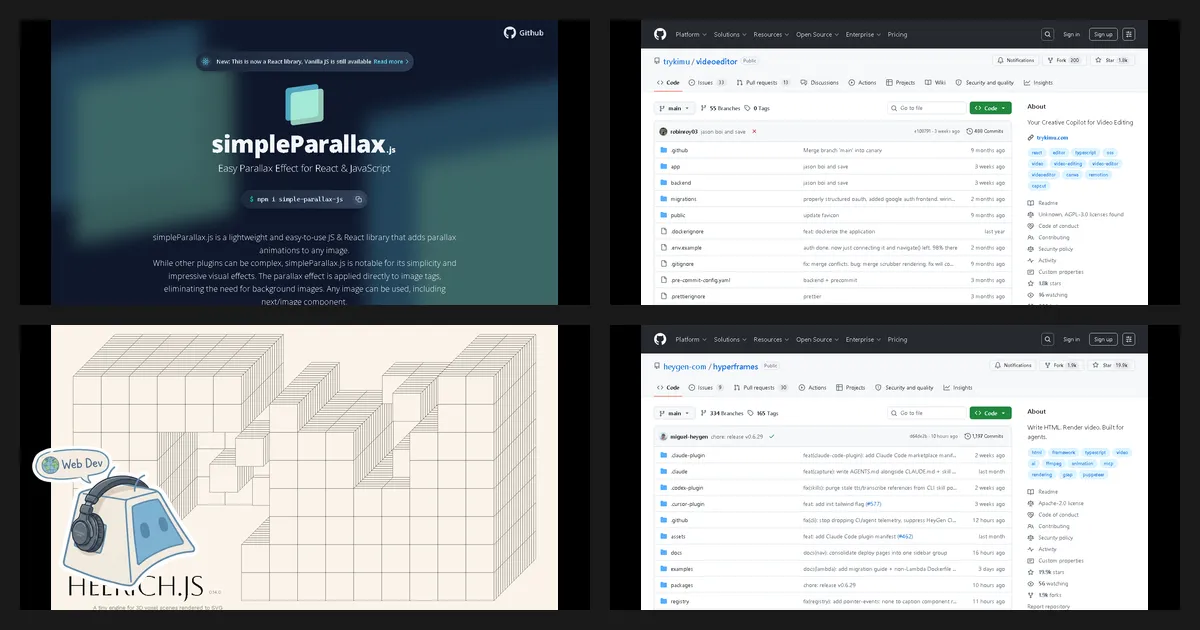
Task: Expand the Resources menu in the hyperframes window
Action: (x=770, y=339)
